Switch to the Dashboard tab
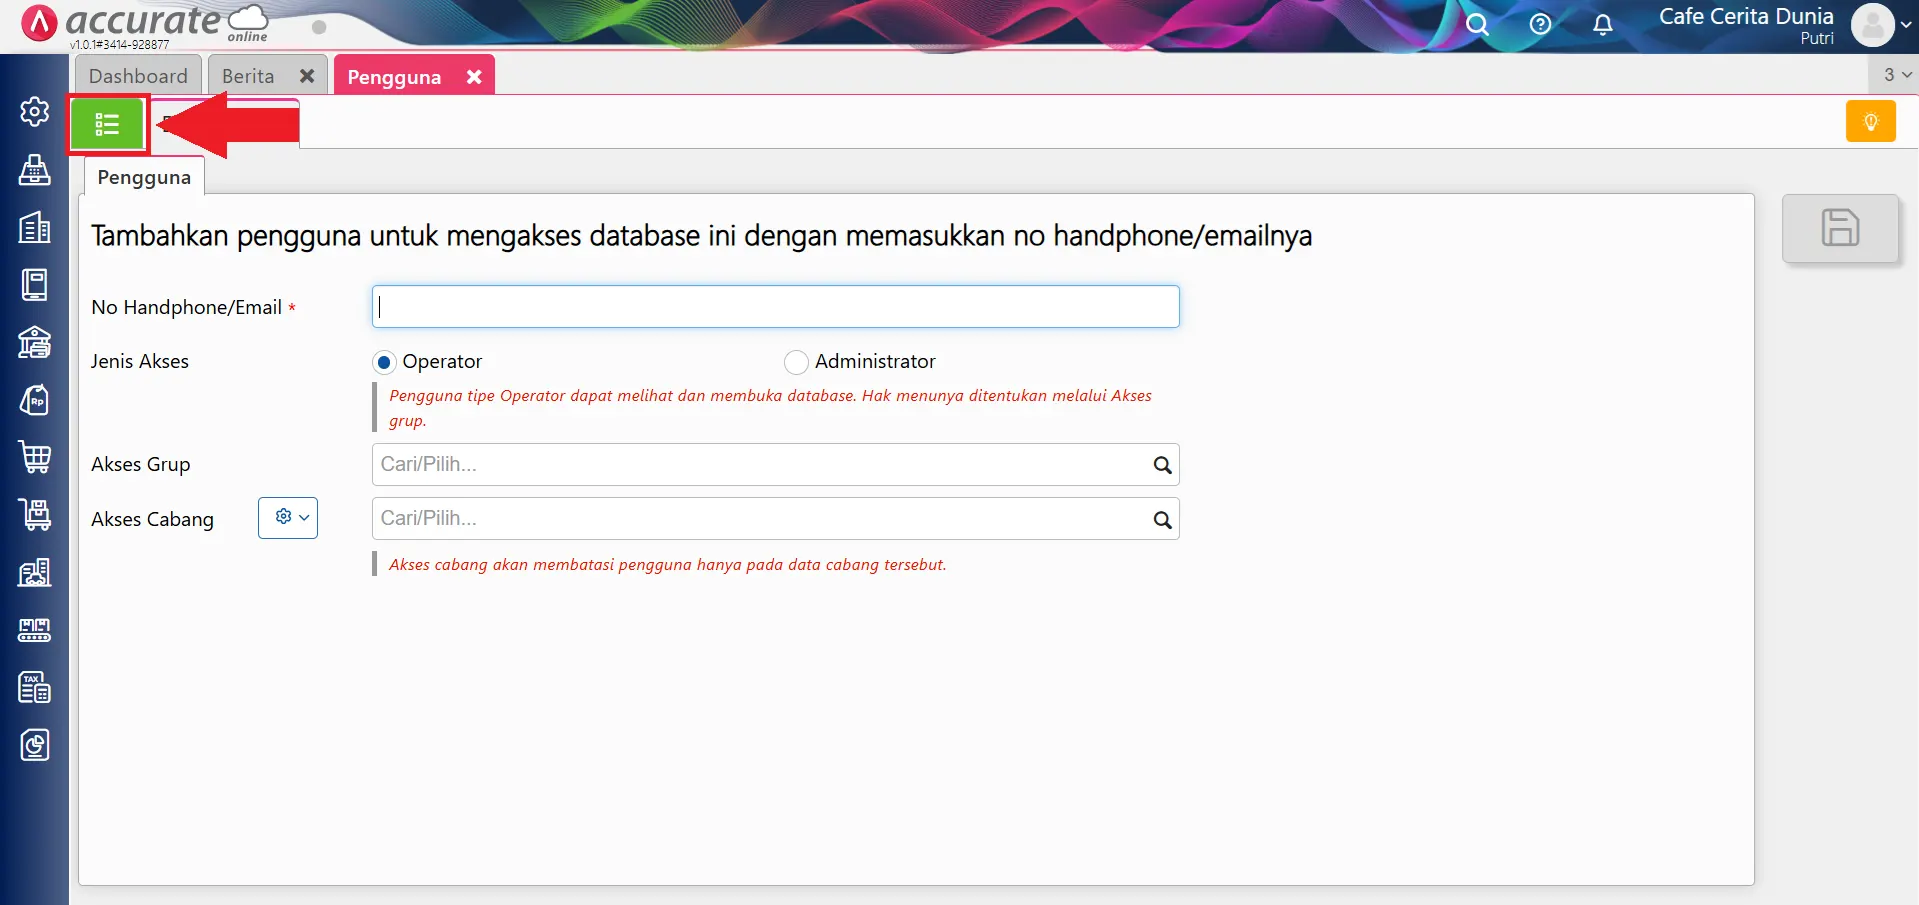 coord(138,75)
